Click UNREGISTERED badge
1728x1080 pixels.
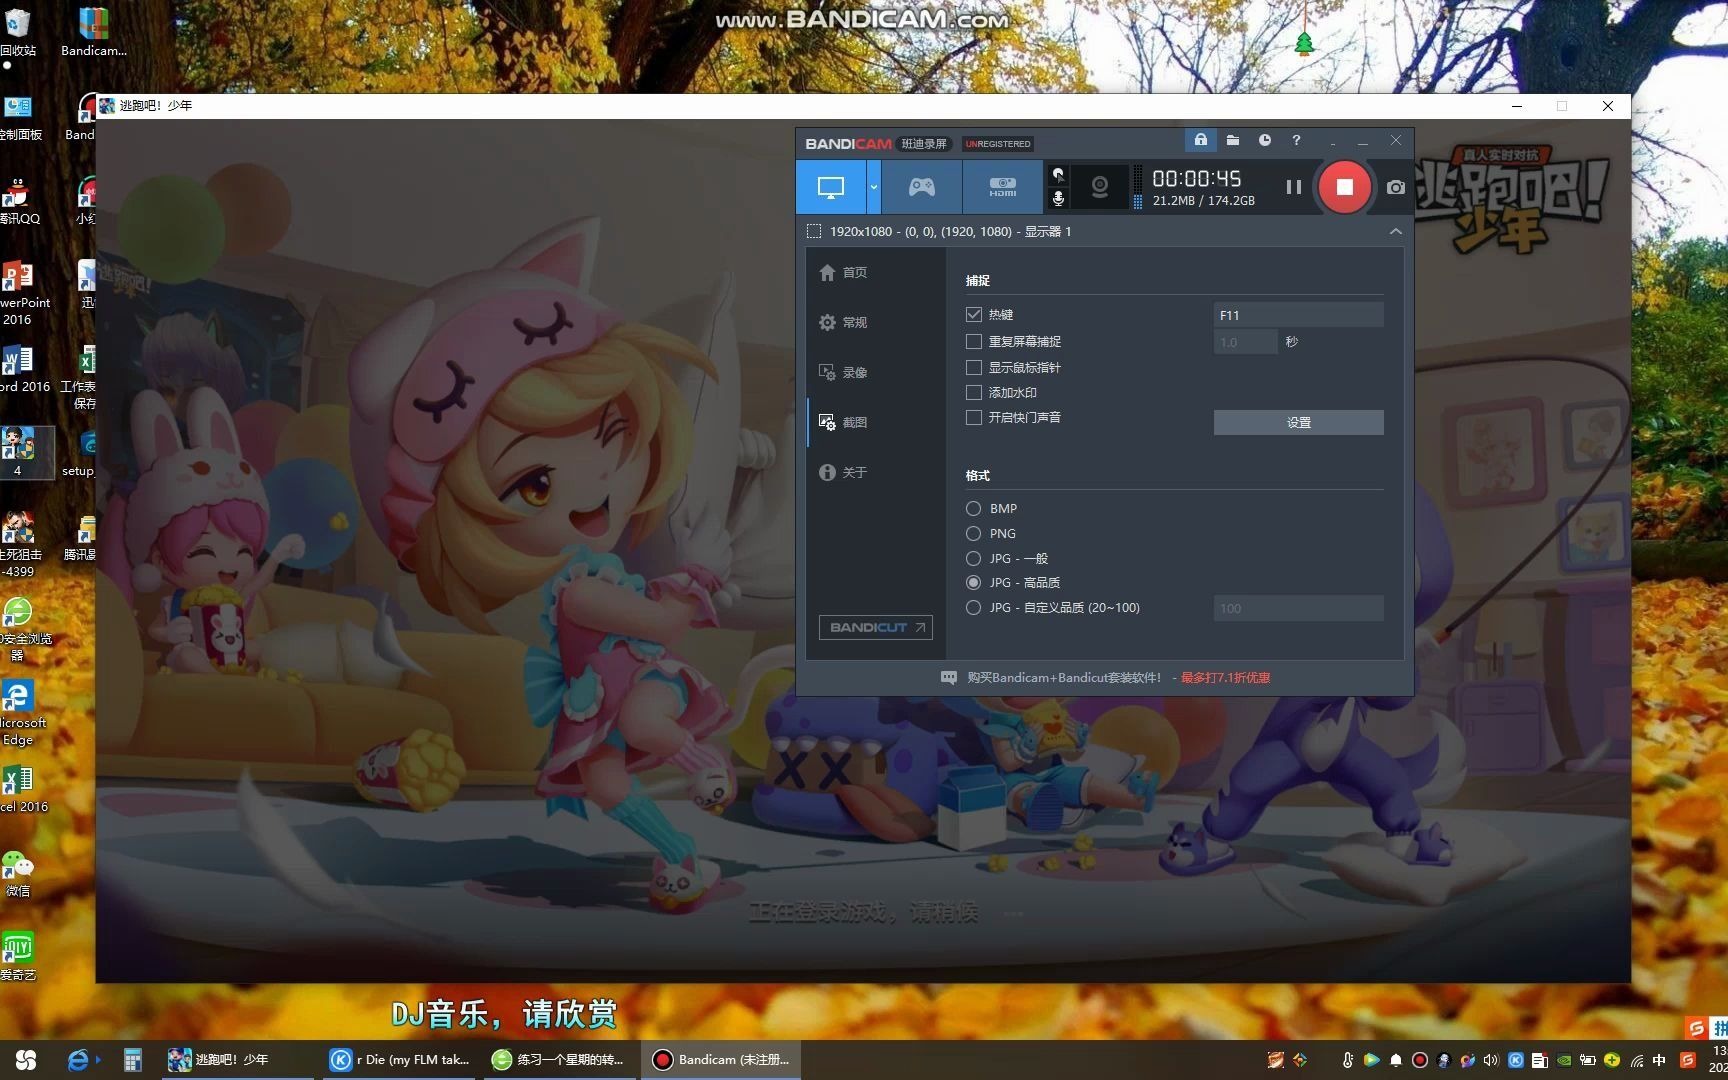[997, 144]
